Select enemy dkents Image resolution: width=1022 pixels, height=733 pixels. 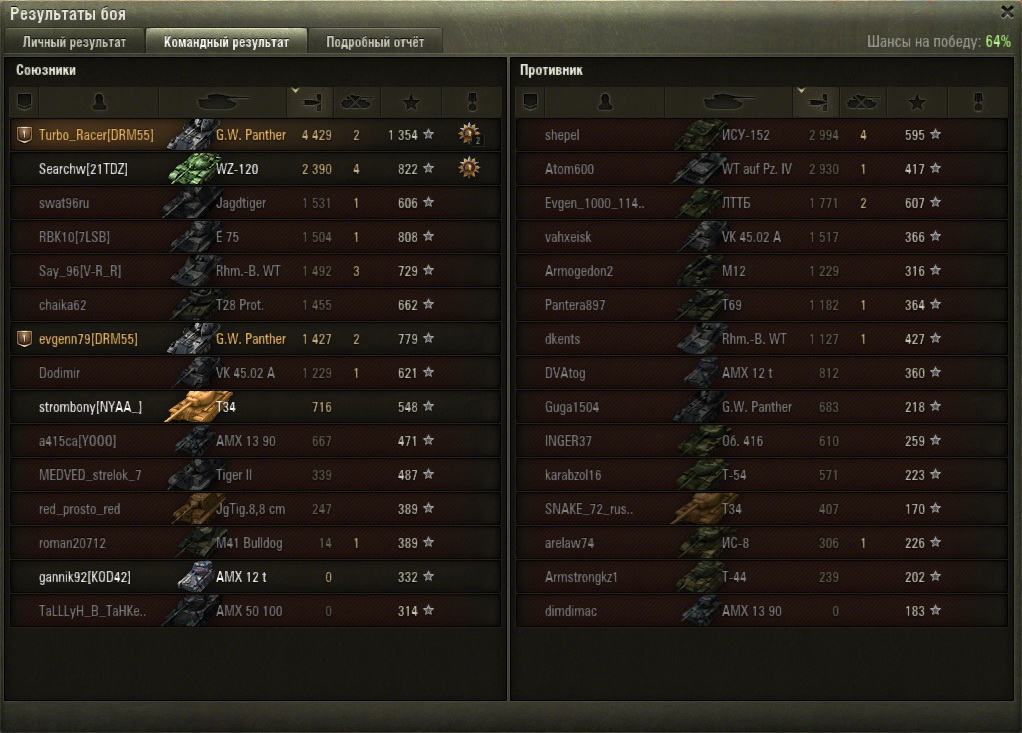(x=562, y=339)
